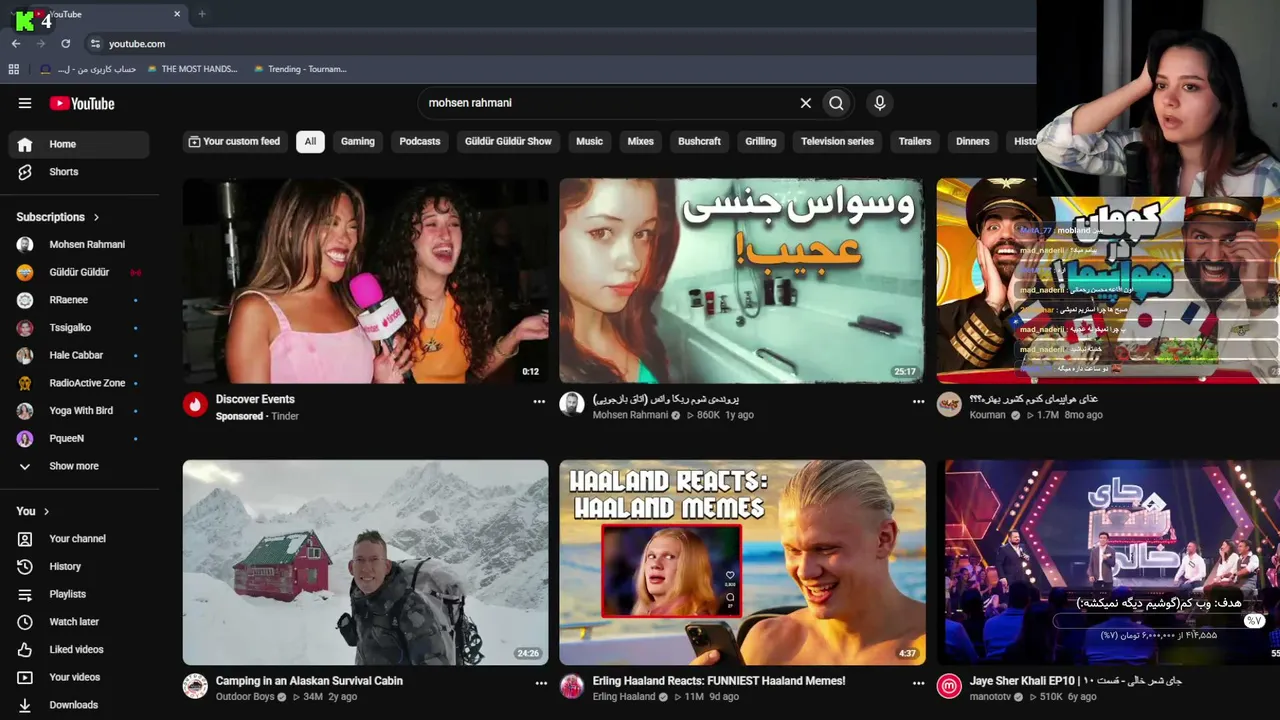
Task: Click into the mohsen rahmani search field
Action: click(x=610, y=103)
